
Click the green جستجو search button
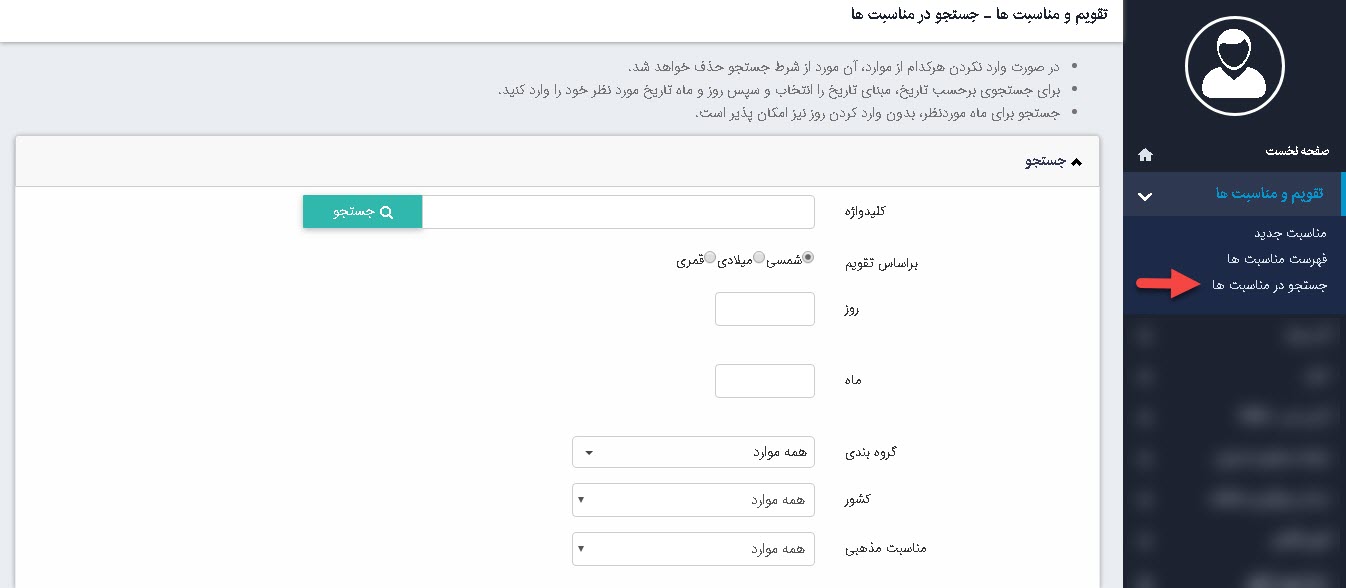pos(362,212)
